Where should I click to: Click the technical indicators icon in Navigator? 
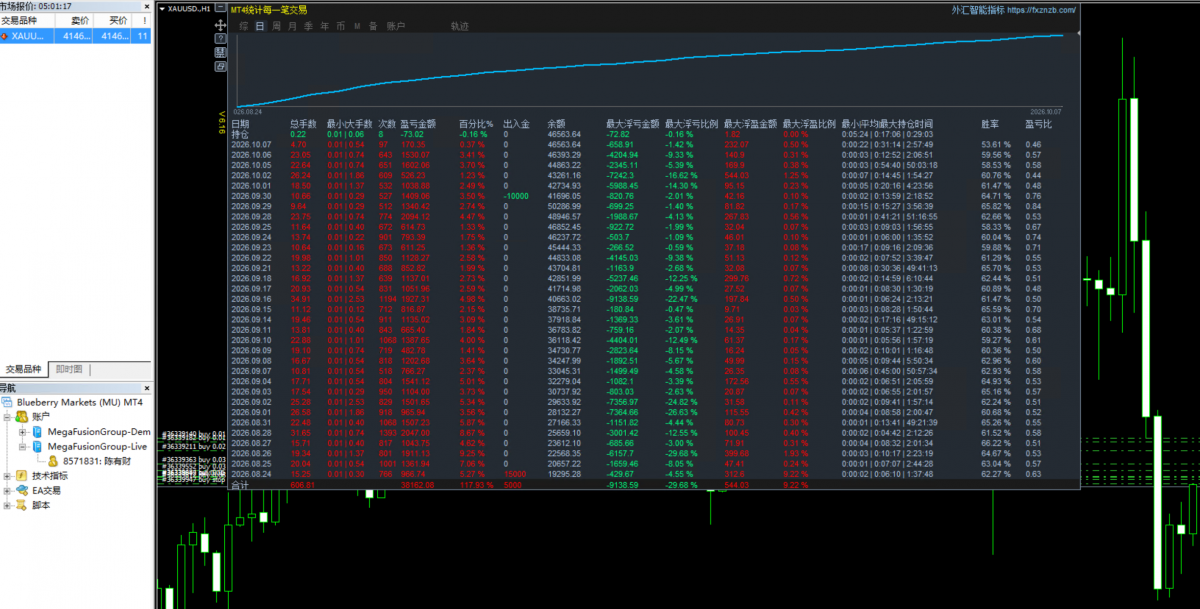point(21,476)
